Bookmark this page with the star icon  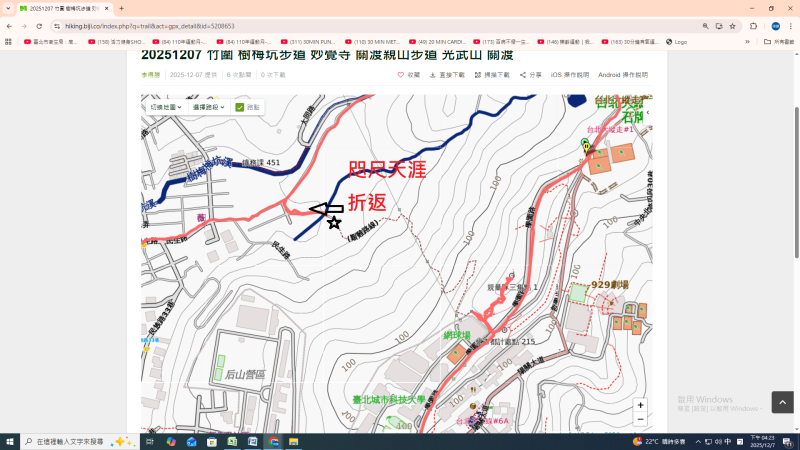[732, 26]
